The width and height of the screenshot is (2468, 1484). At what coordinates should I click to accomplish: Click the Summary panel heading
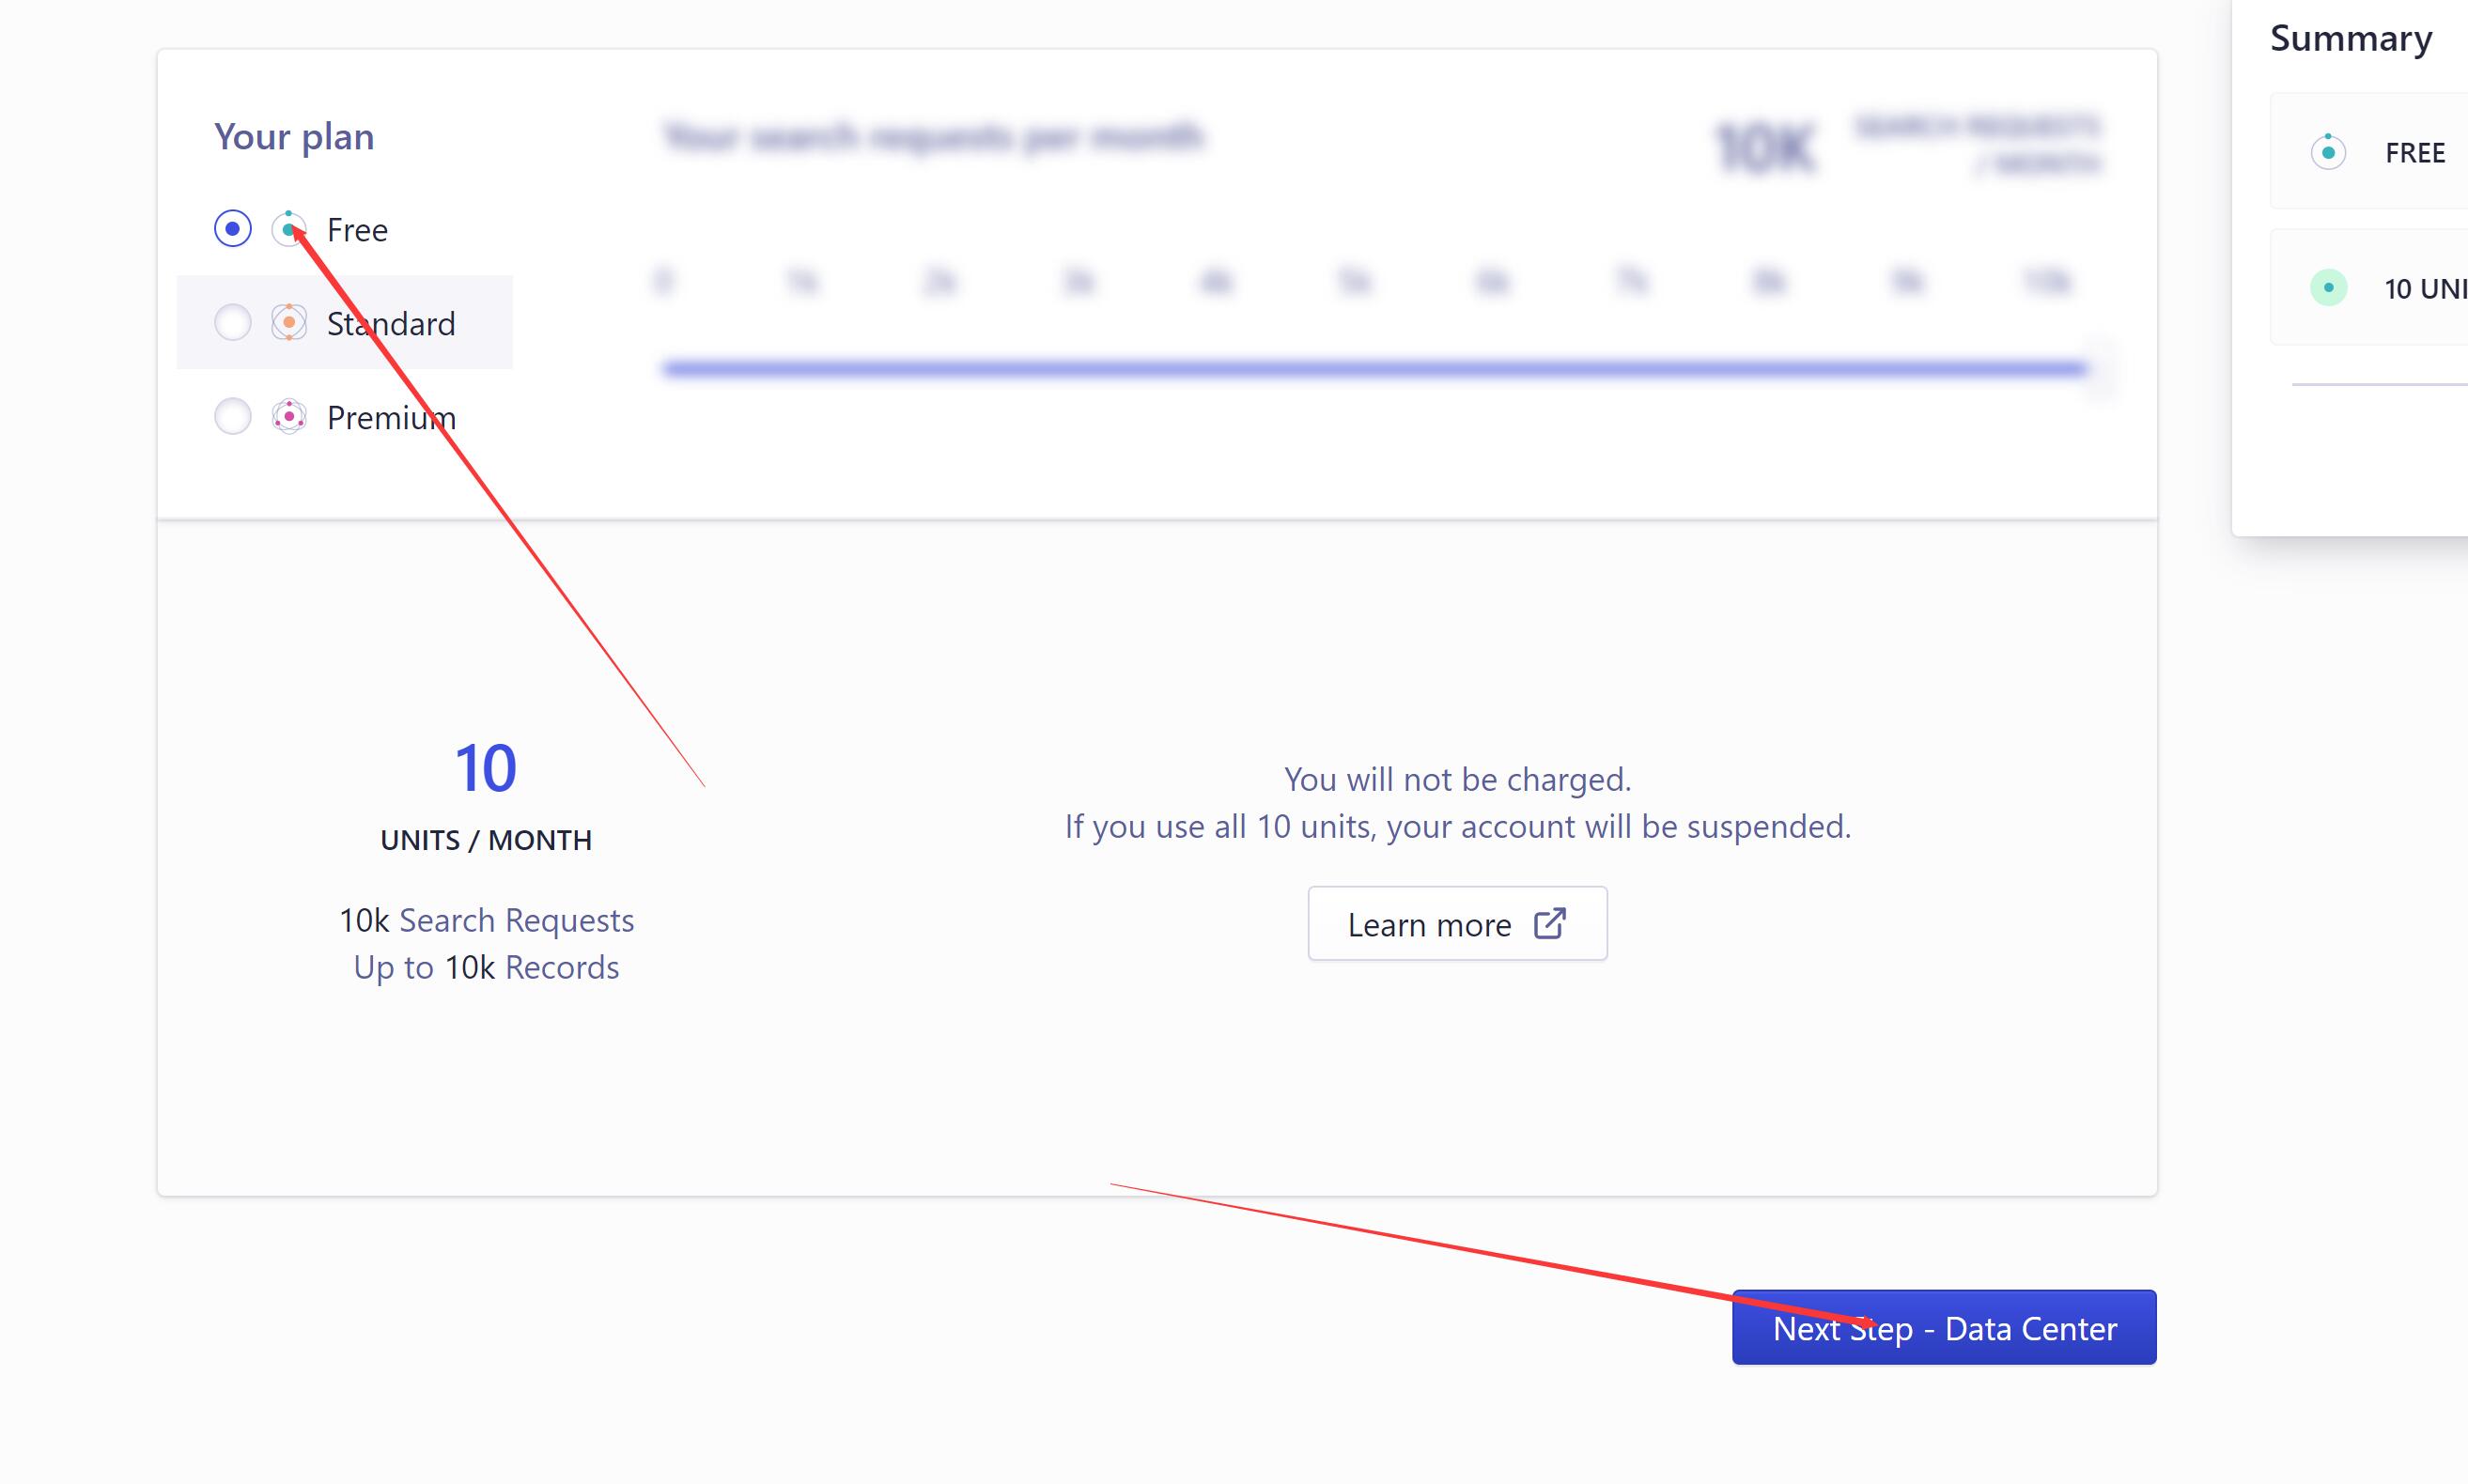click(2350, 38)
